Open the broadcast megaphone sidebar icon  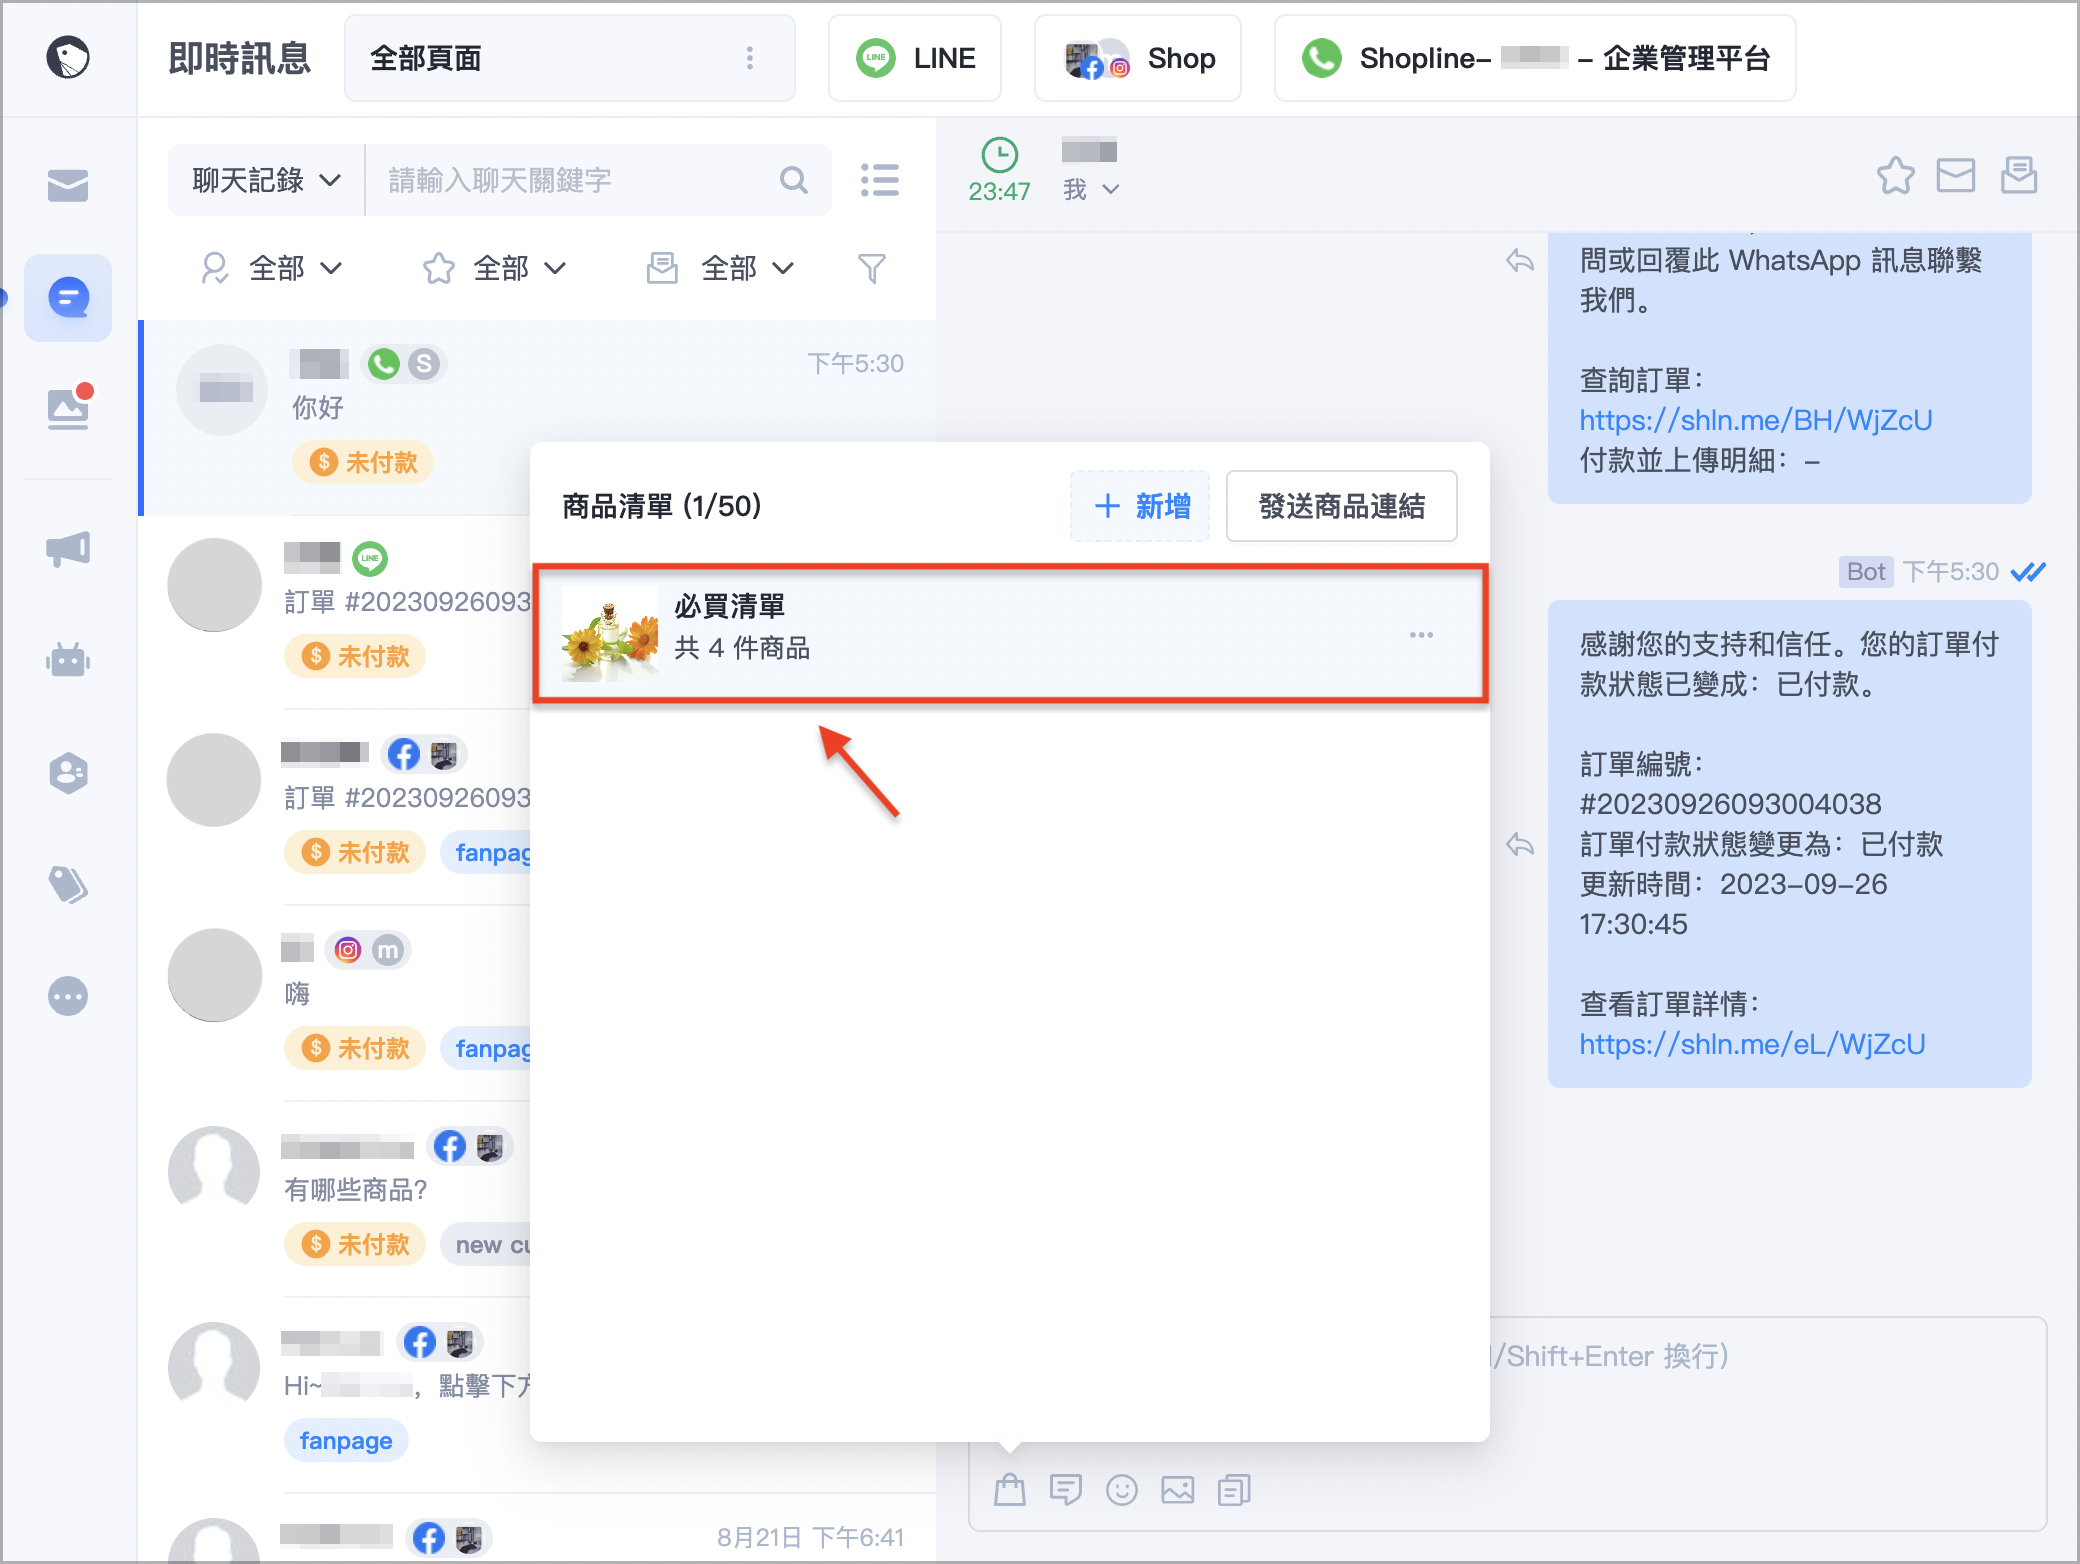68,549
